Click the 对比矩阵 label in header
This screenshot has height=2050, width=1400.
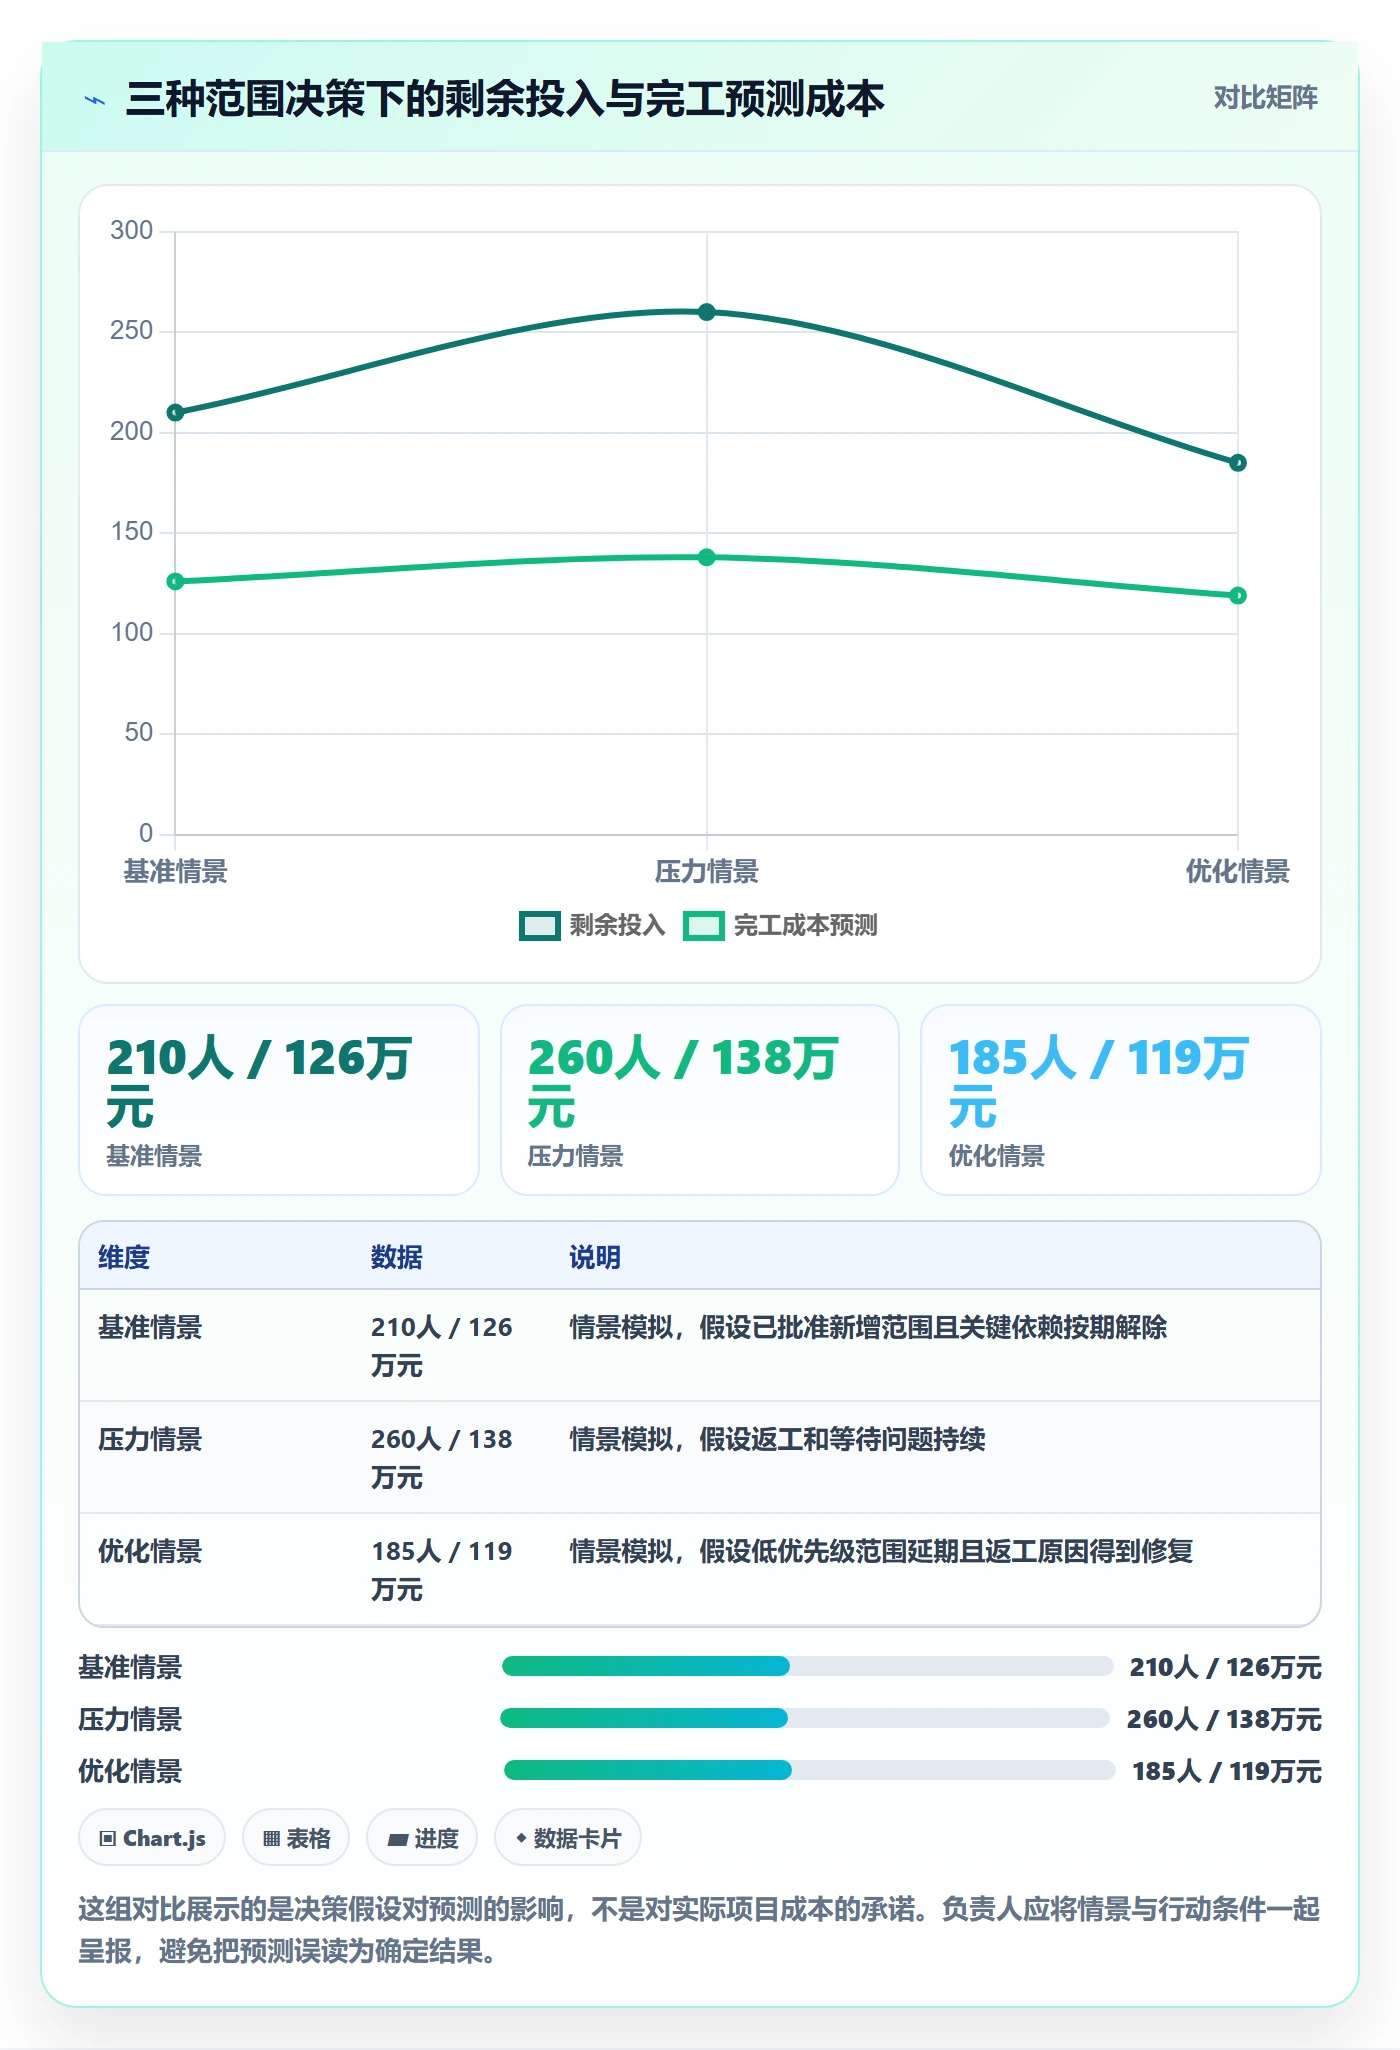[x=1265, y=98]
